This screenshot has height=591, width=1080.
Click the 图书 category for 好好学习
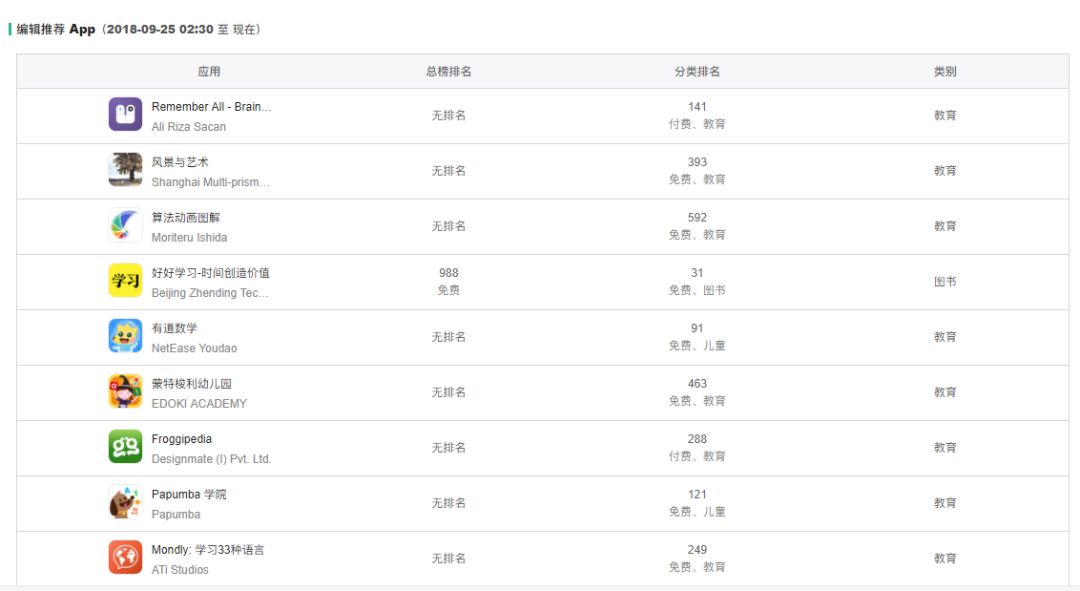click(945, 282)
